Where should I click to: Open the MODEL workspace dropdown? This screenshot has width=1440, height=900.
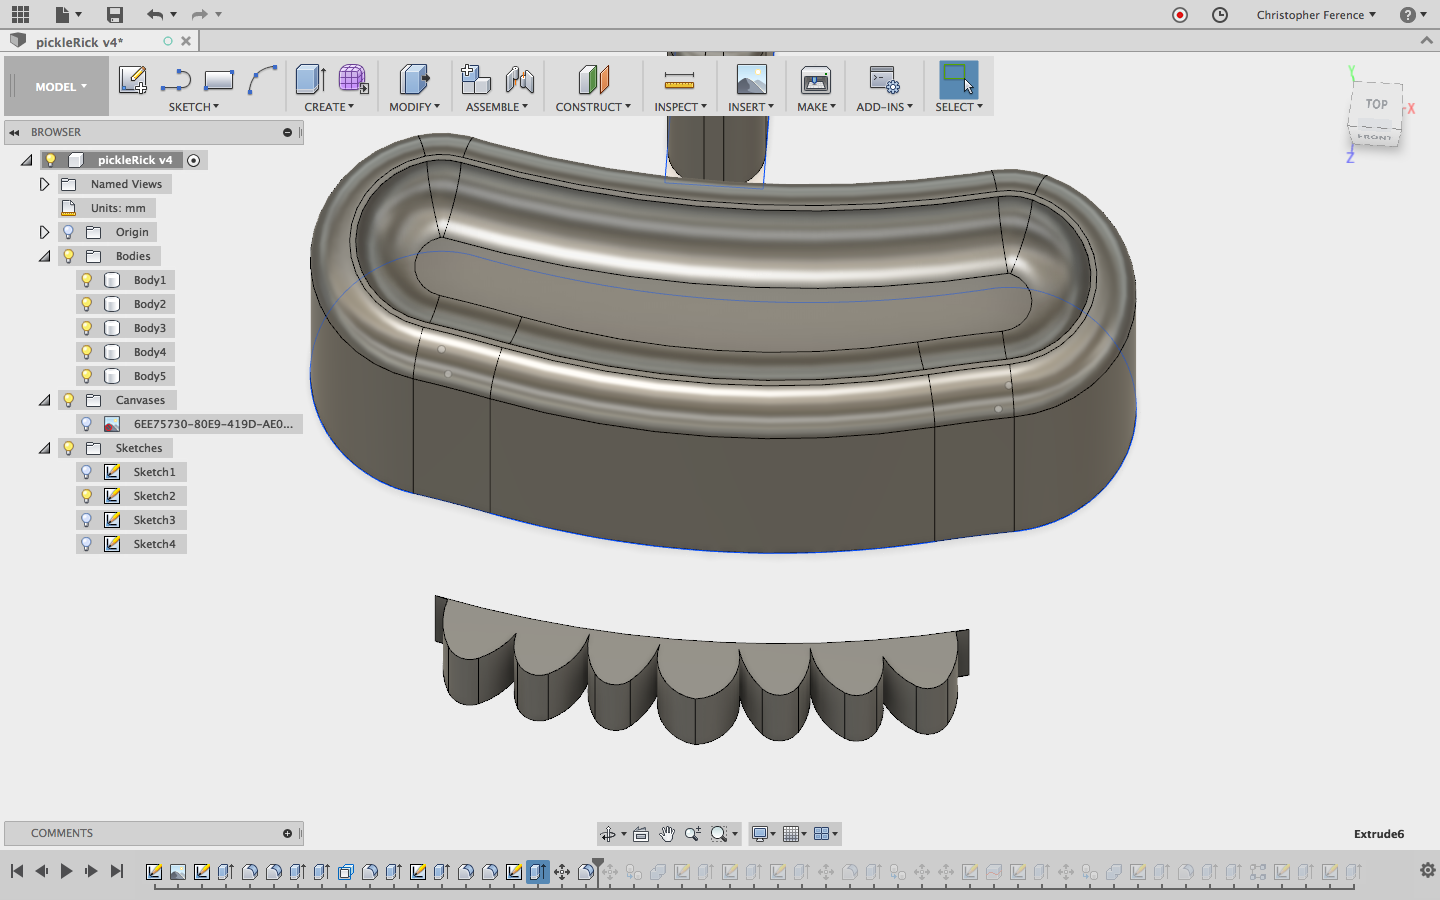coord(60,87)
